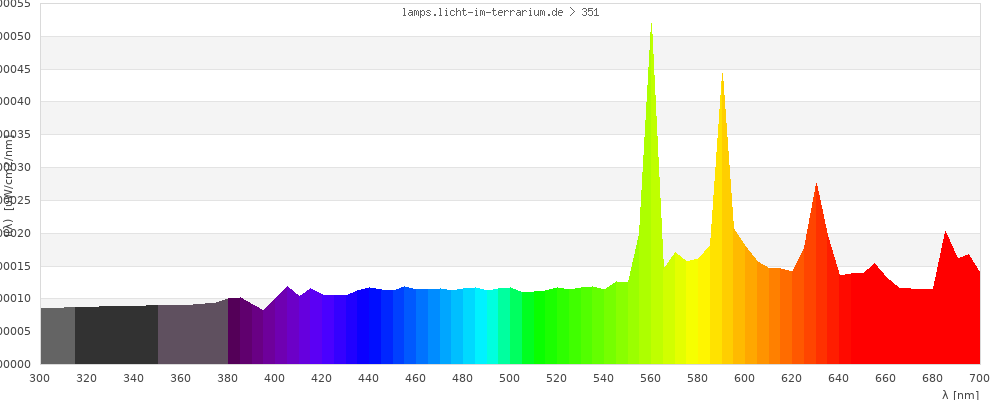Image resolution: width=1000 pixels, height=400 pixels.
Task: Select the dark gray band around 330 nm
Action: (x=110, y=336)
